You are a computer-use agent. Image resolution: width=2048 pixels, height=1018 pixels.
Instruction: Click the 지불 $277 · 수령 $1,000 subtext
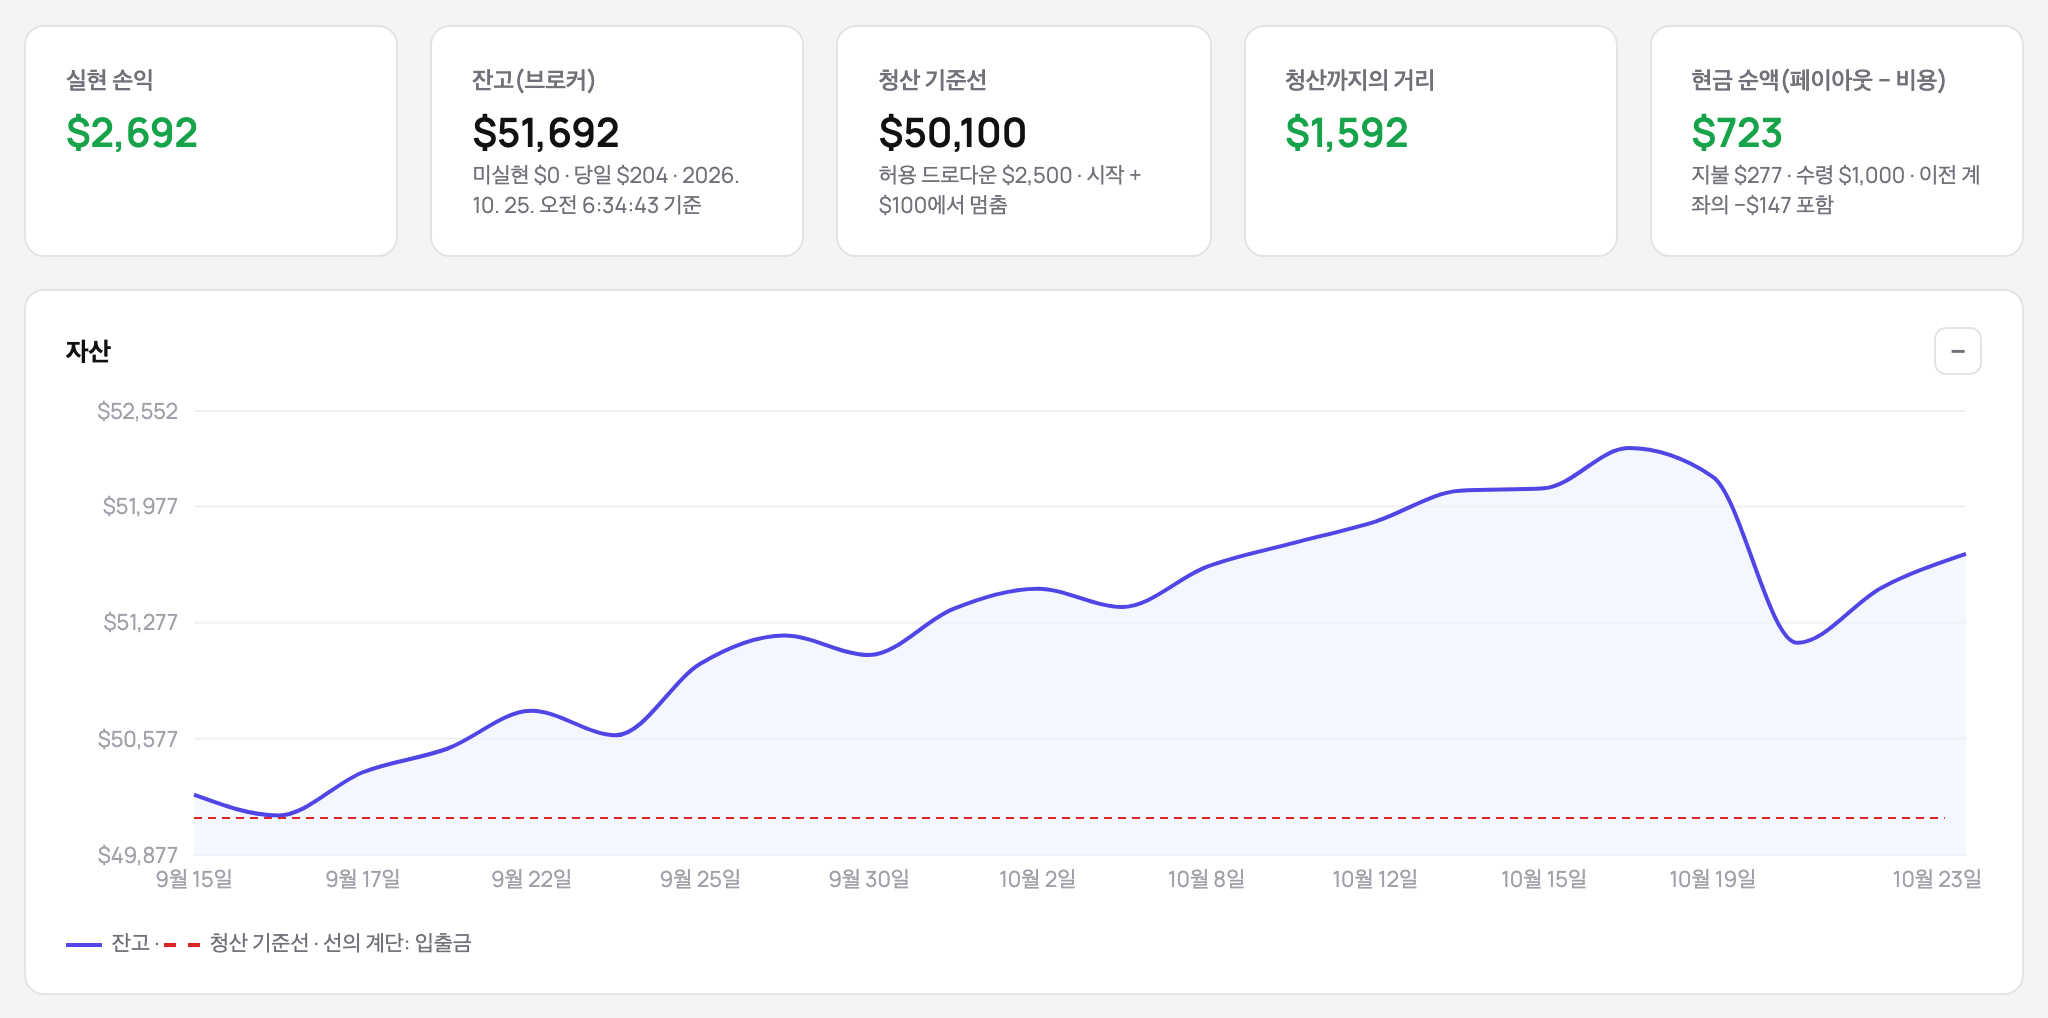point(1836,190)
